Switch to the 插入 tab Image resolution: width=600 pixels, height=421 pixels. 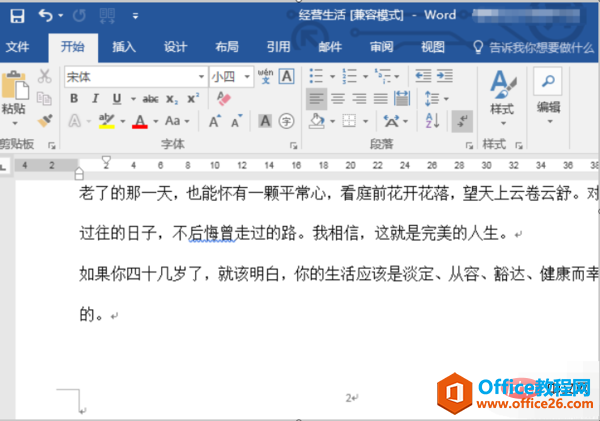coord(124,47)
